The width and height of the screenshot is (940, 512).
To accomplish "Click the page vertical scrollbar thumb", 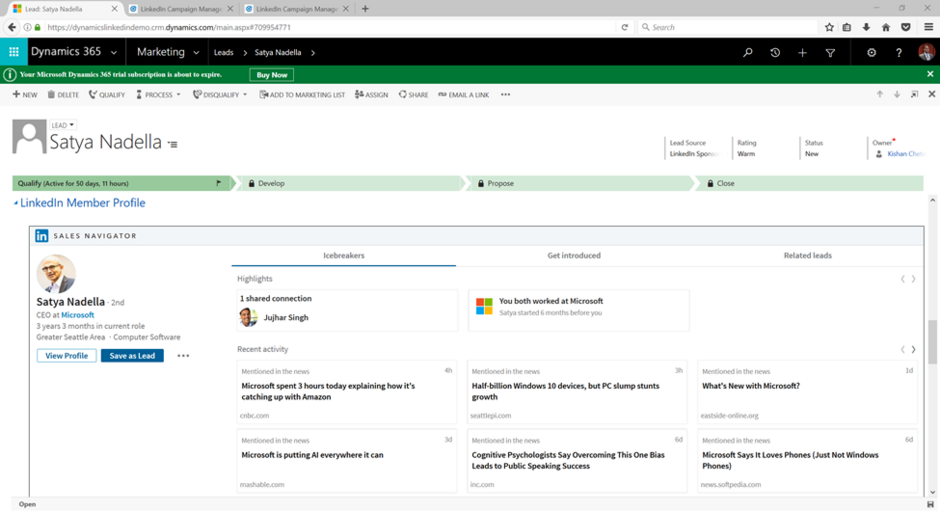I will (932, 342).
